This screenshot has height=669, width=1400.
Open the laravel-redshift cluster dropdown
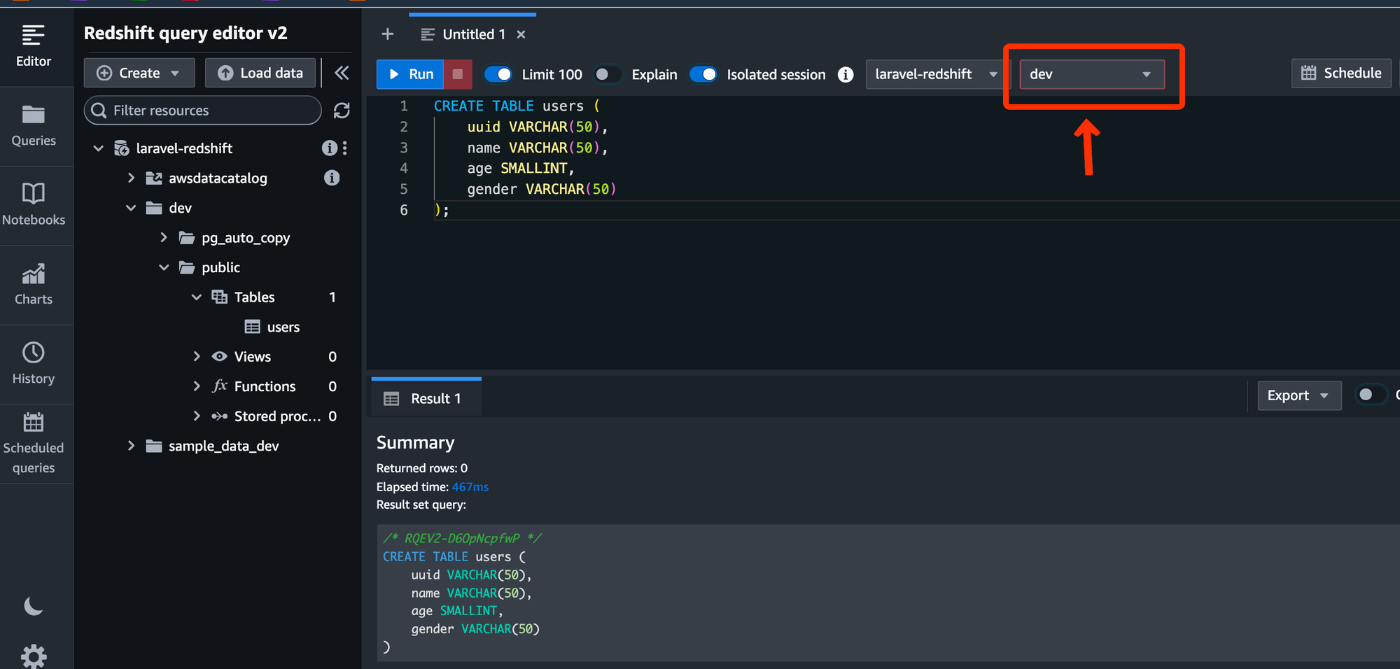click(935, 74)
